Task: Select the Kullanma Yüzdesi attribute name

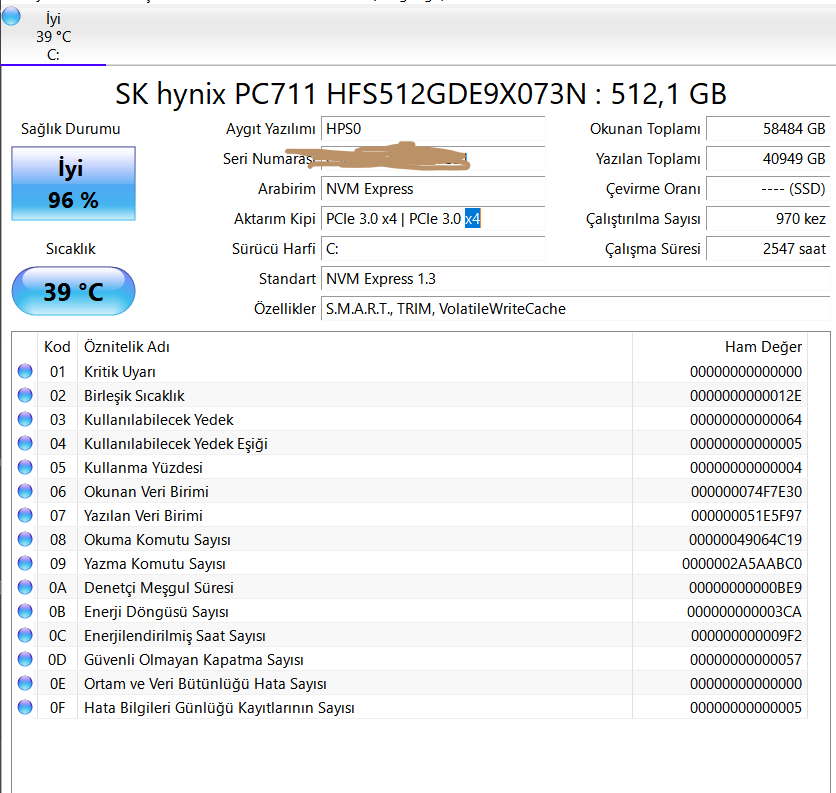Action: tap(143, 468)
